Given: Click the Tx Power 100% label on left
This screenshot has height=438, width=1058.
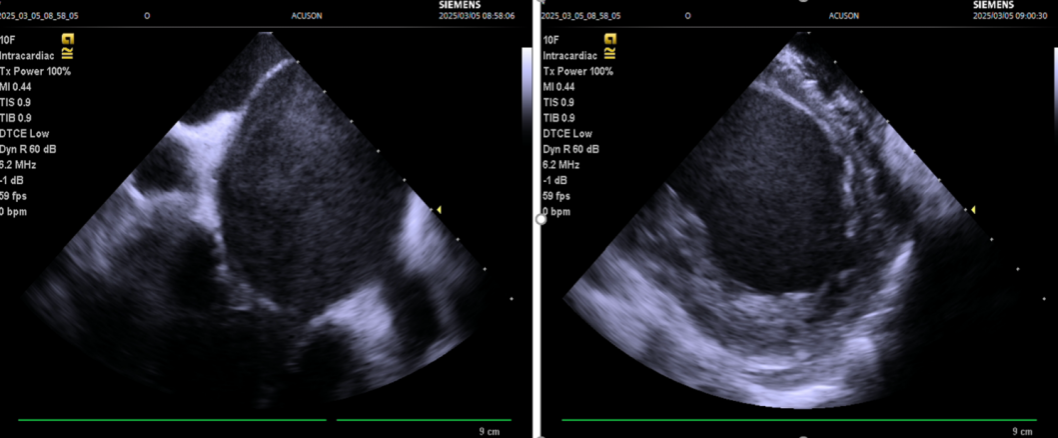Looking at the screenshot, I should pos(35,72).
